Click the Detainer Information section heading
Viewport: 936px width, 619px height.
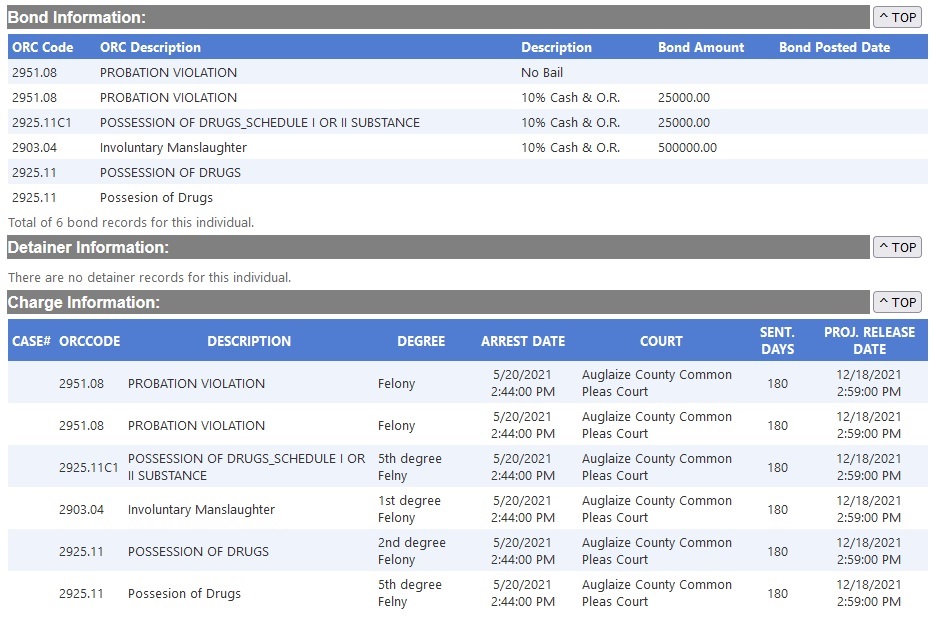pos(88,247)
